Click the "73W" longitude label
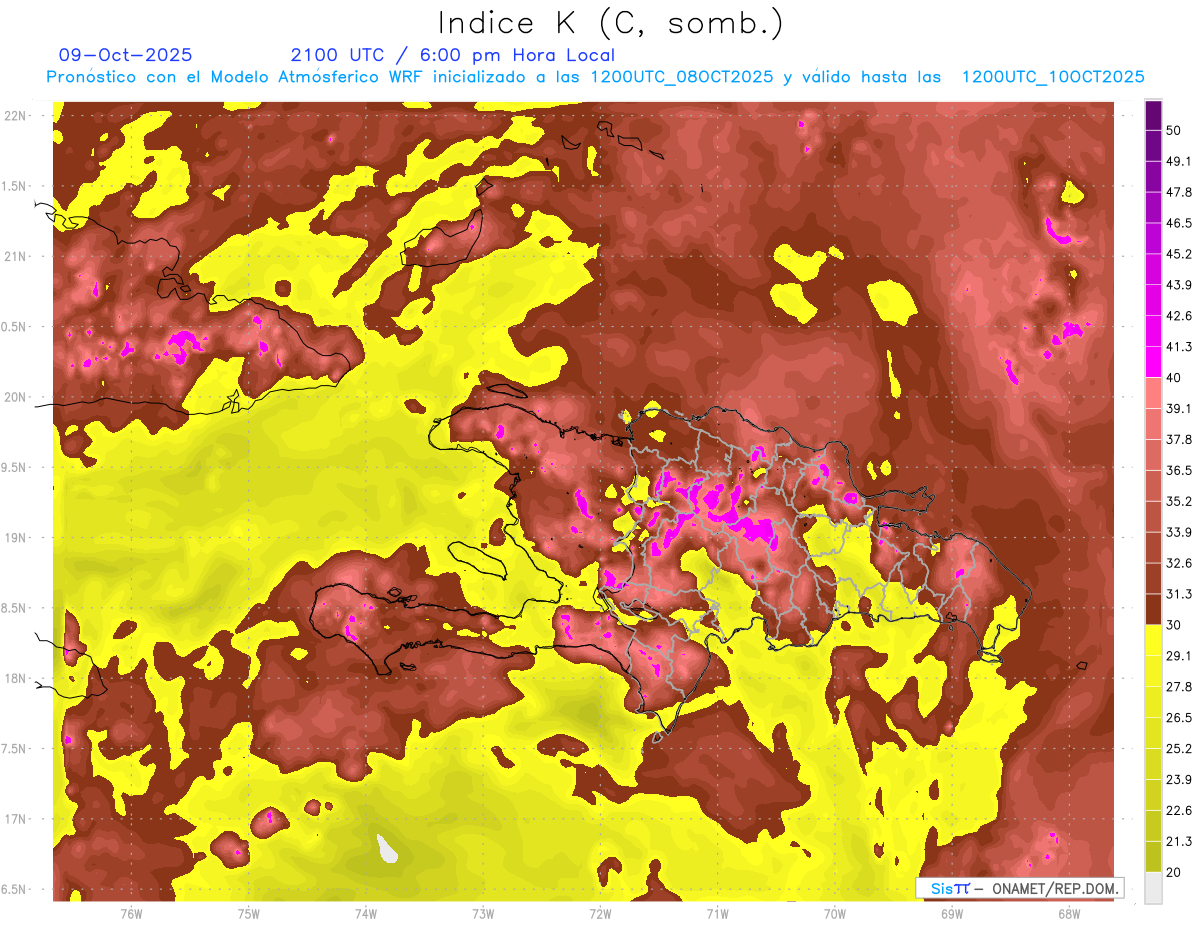 483,914
